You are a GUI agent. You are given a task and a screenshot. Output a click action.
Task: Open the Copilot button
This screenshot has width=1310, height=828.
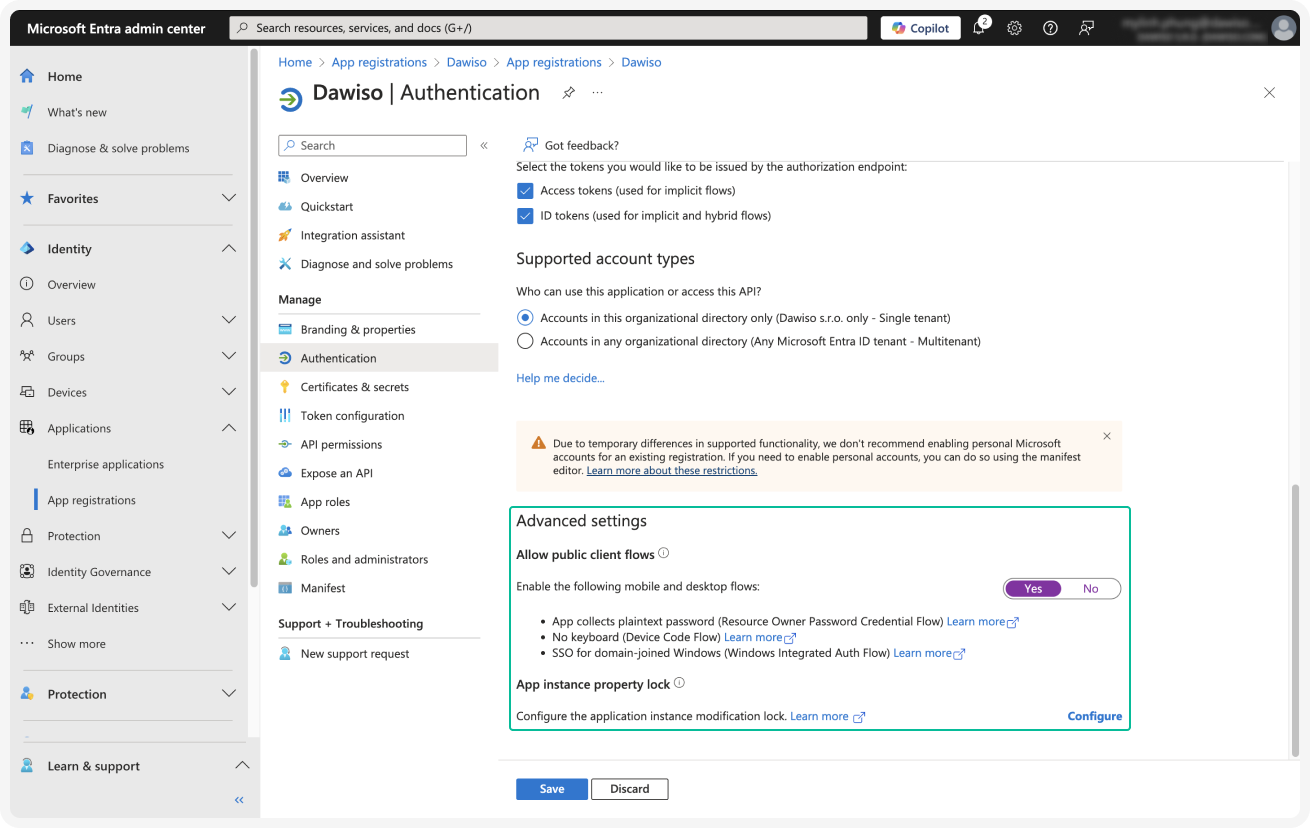pyautogui.click(x=921, y=28)
